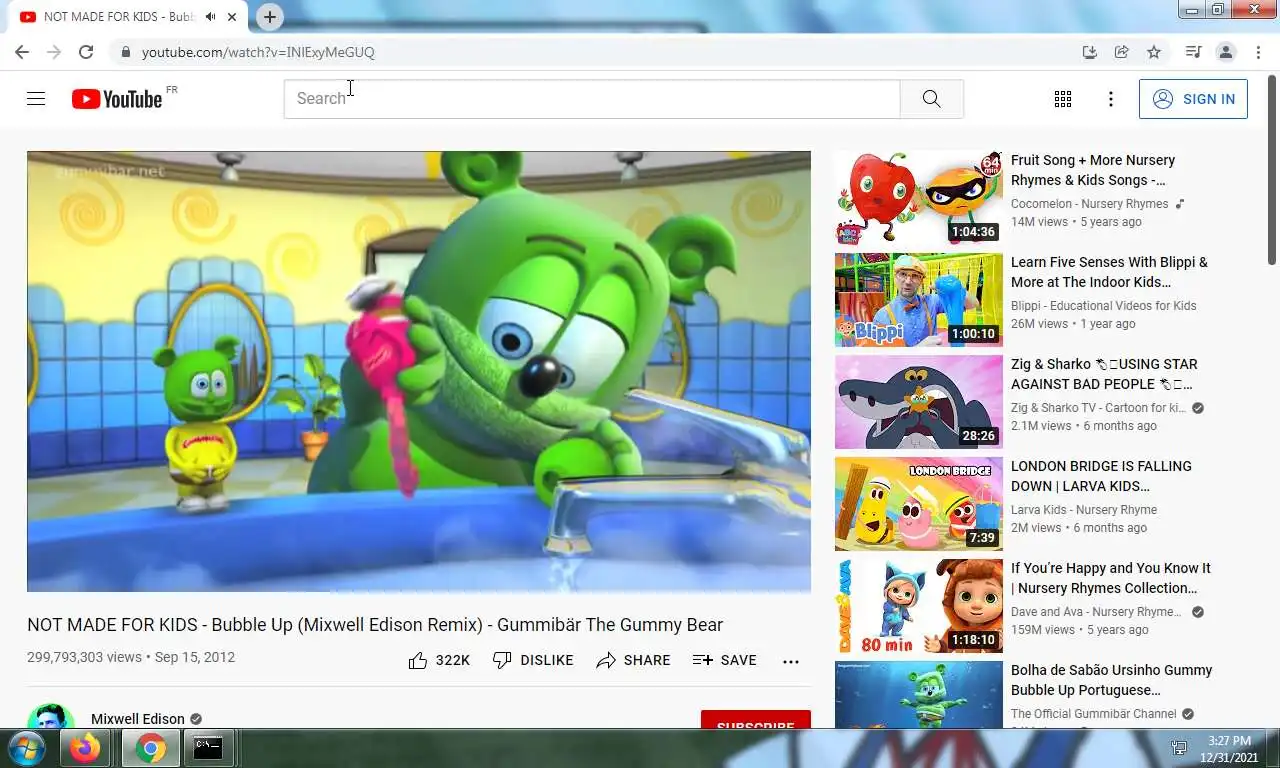Click the SIGN IN button
This screenshot has height=768, width=1280.
point(1193,99)
